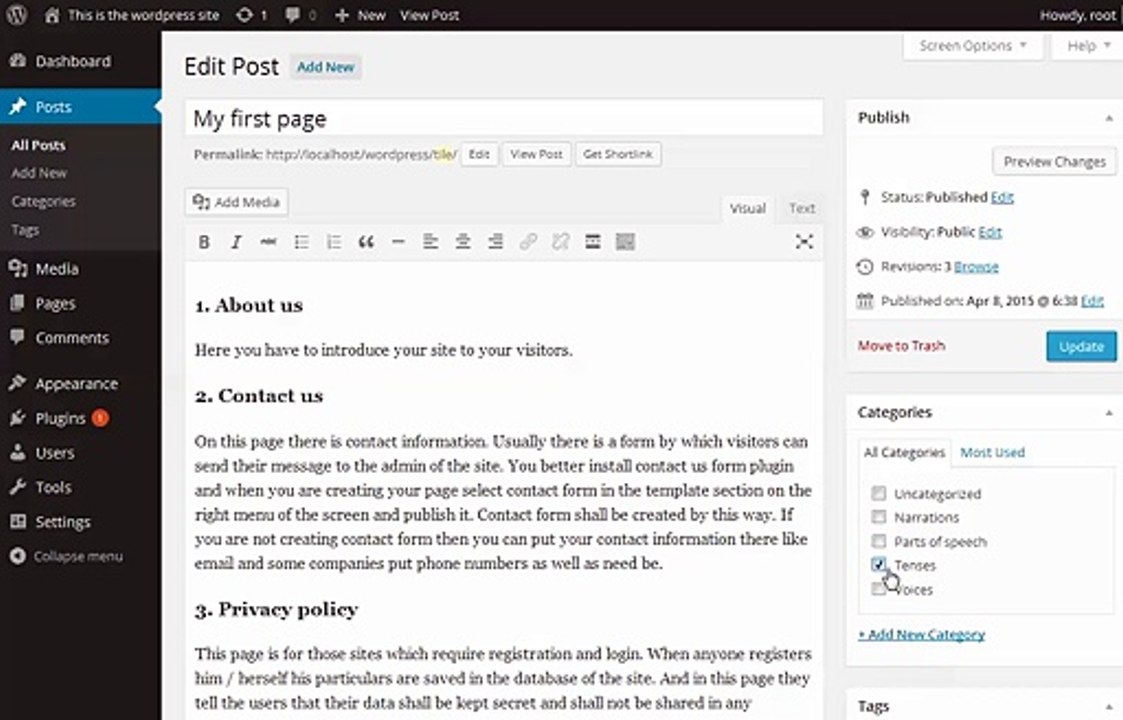The image size is (1123, 720).
Task: Collapse the Categories panel
Action: (x=1109, y=413)
